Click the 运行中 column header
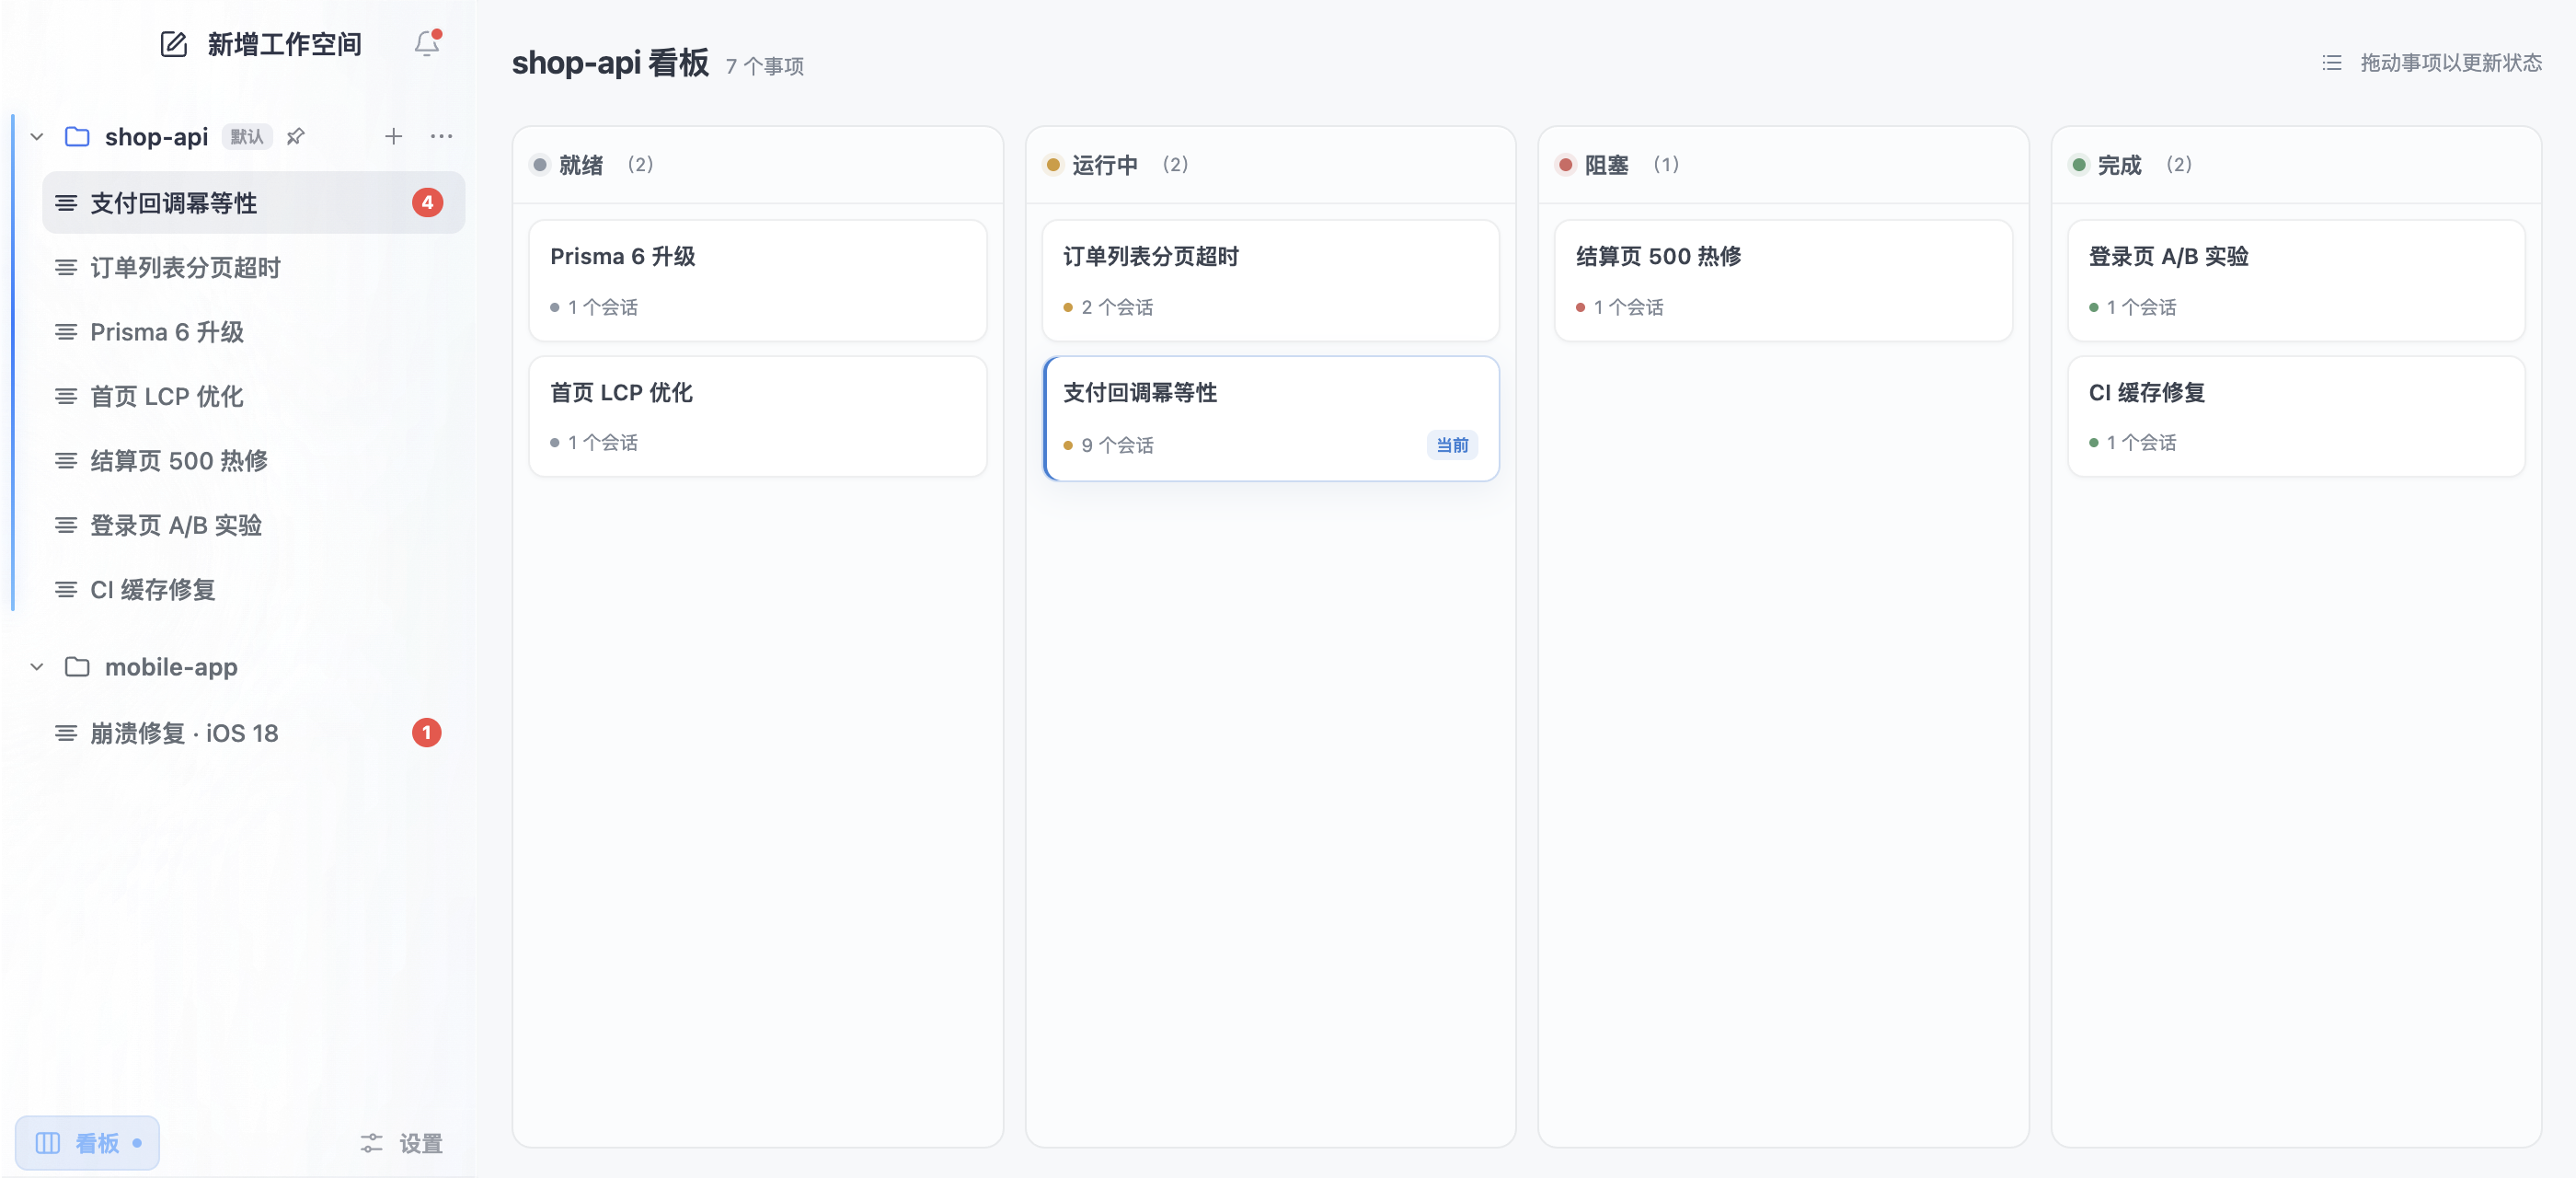The width and height of the screenshot is (2576, 1178). pyautogui.click(x=1270, y=165)
